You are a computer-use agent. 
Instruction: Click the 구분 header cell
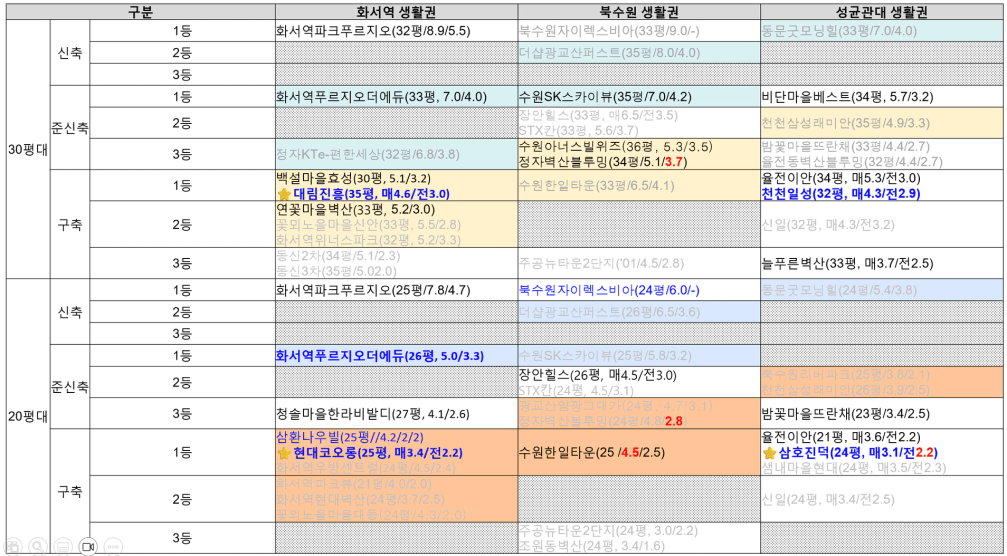coord(141,12)
